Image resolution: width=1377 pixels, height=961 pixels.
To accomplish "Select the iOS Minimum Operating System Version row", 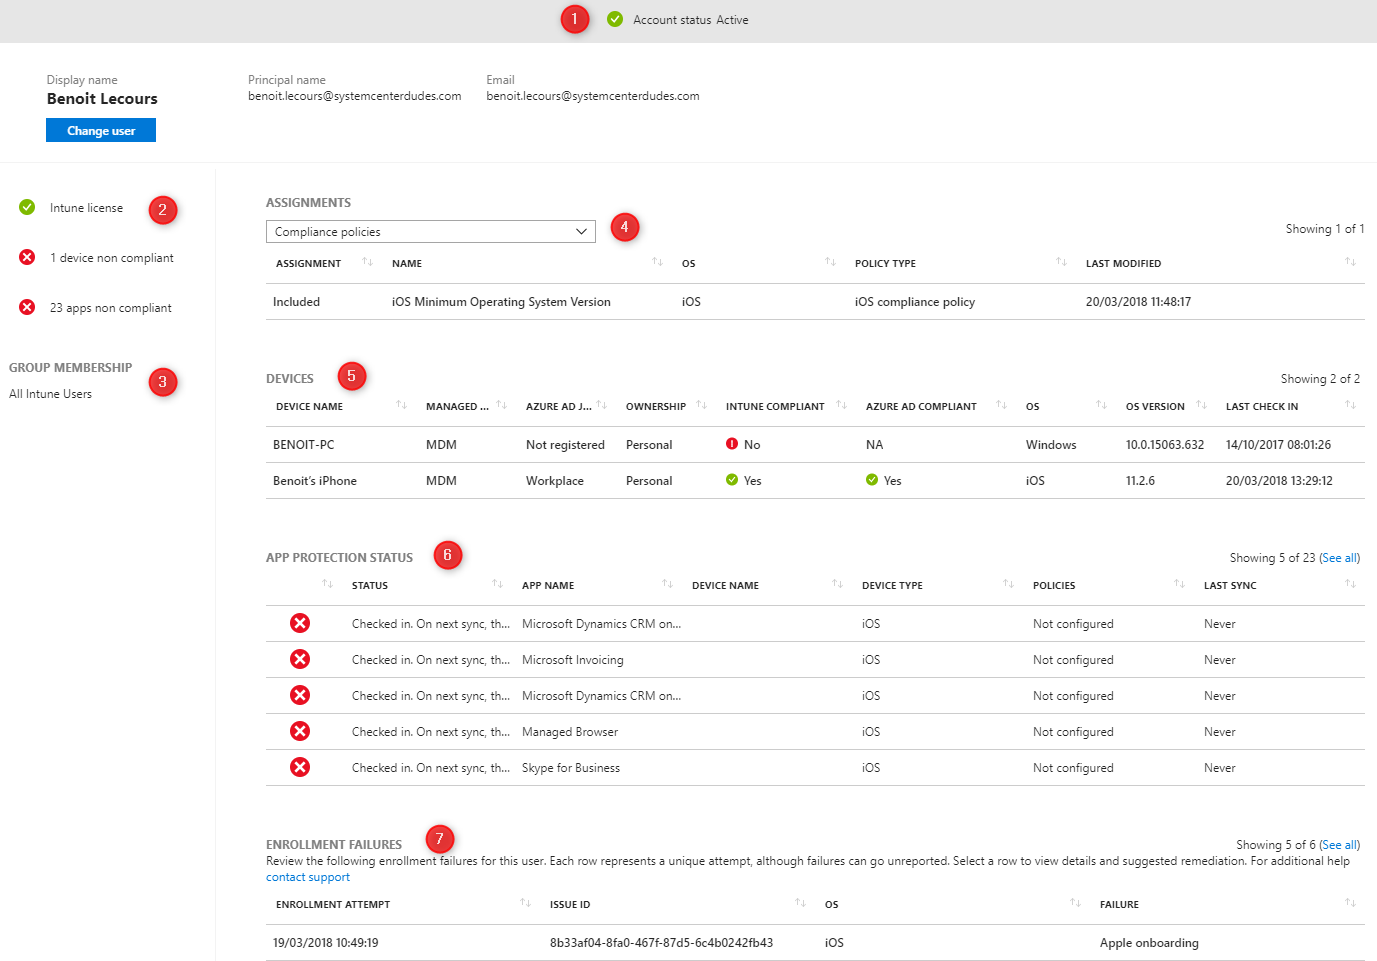I will click(815, 302).
